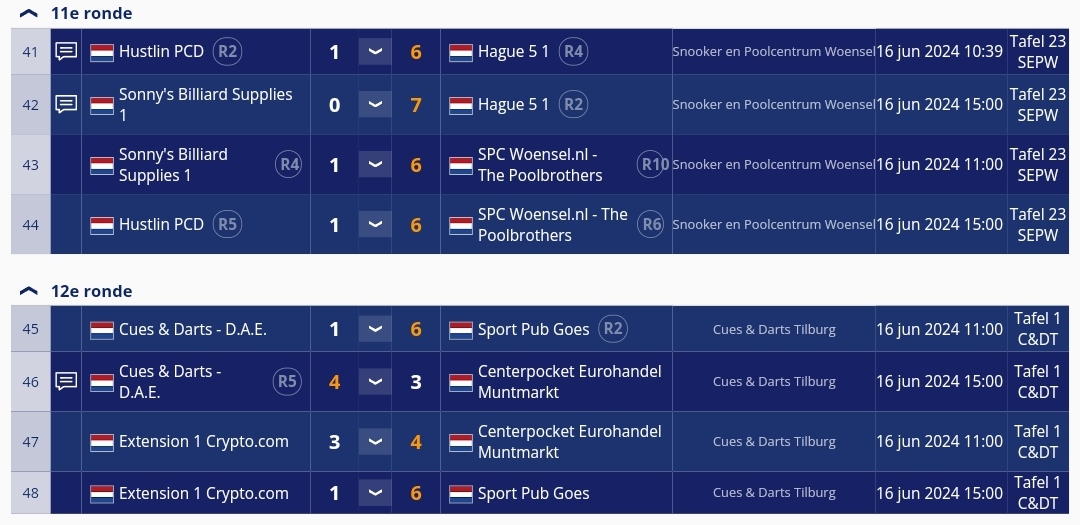
Task: Open Snooker en Poolcentrum Woensel venue in match 44
Action: [x=773, y=225]
